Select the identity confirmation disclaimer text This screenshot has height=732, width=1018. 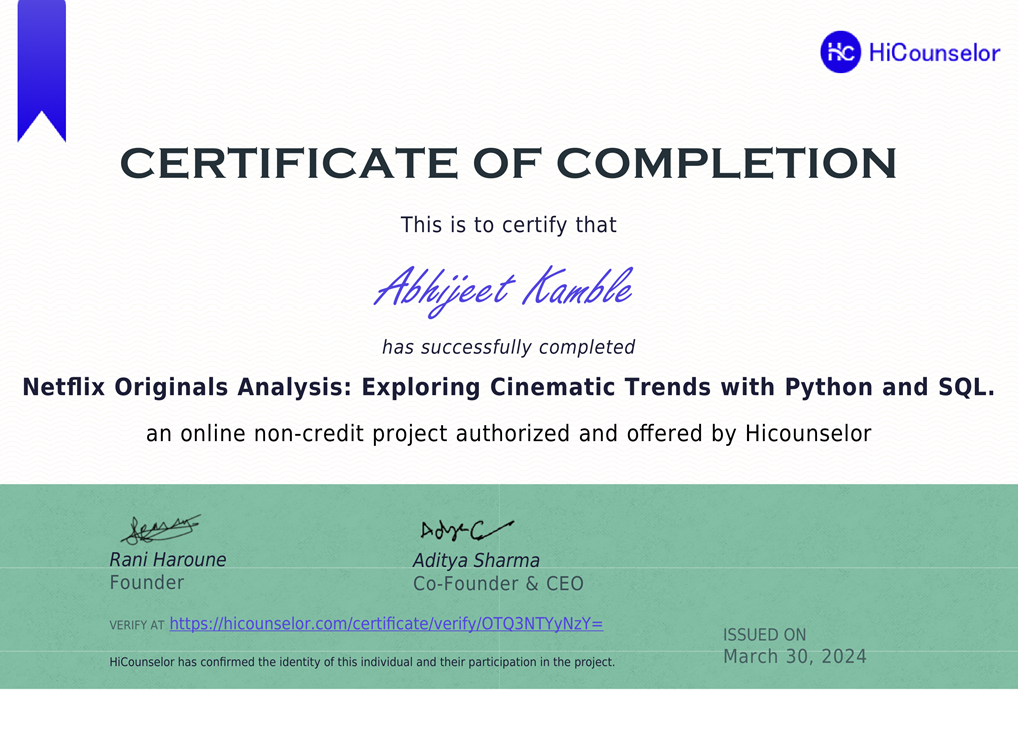[363, 661]
